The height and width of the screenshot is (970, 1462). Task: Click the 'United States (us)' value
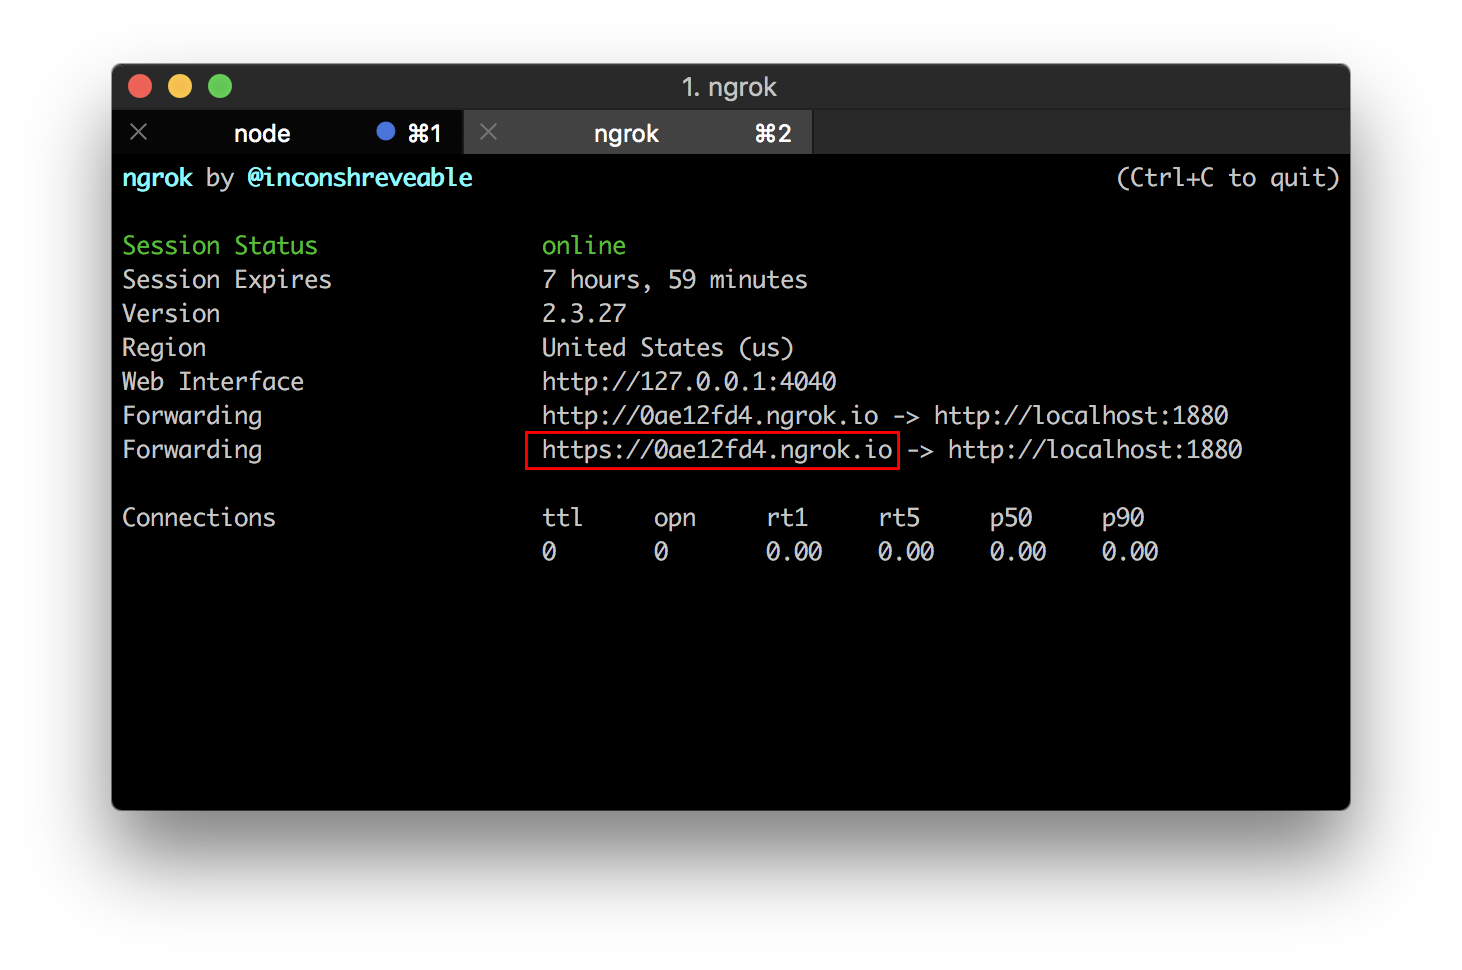pos(668,348)
